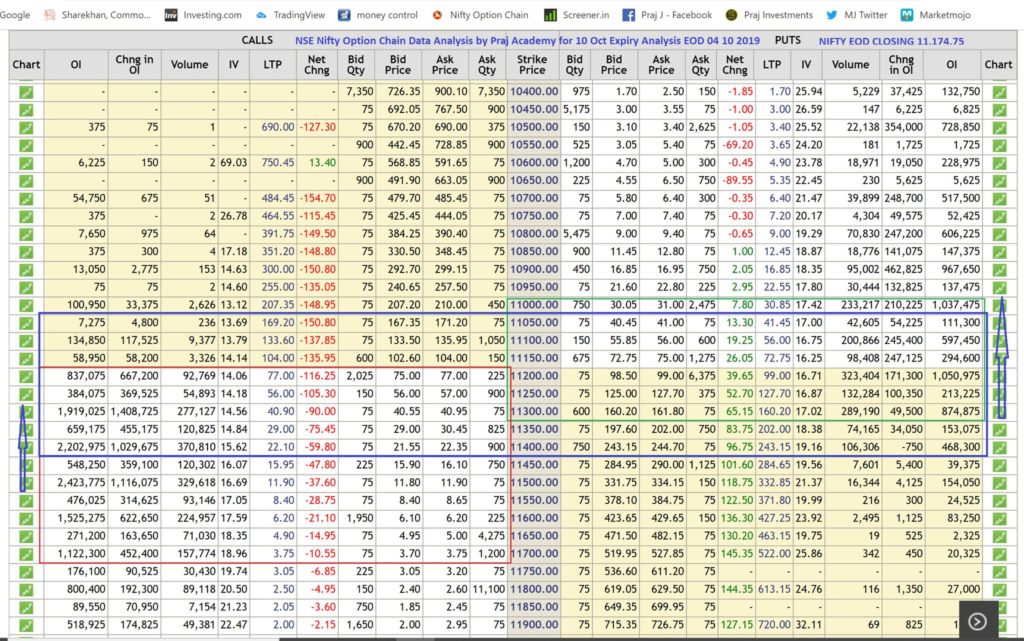The width and height of the screenshot is (1024, 641).
Task: Select strike price 11400.00
Action: point(534,447)
